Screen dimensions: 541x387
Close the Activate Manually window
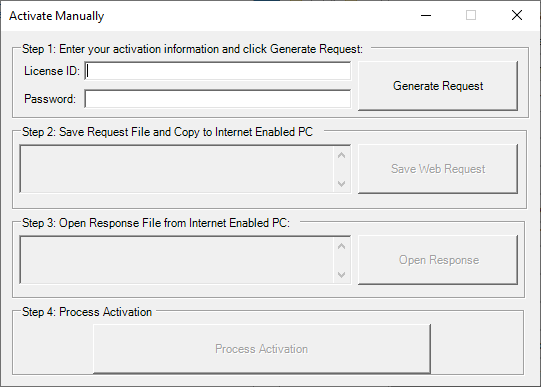click(x=517, y=15)
